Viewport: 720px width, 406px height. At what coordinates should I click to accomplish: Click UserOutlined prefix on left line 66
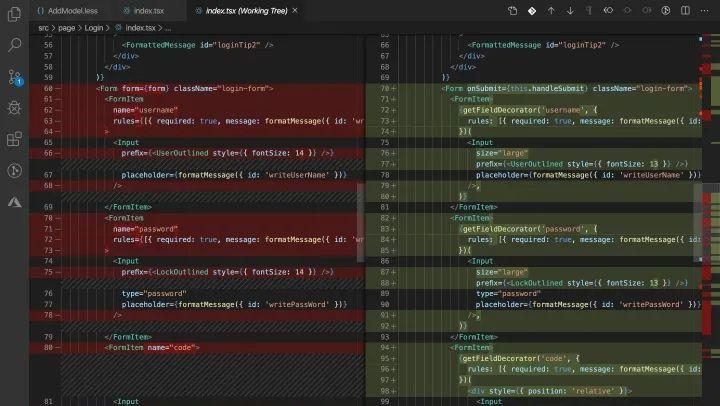pyautogui.click(x=227, y=153)
